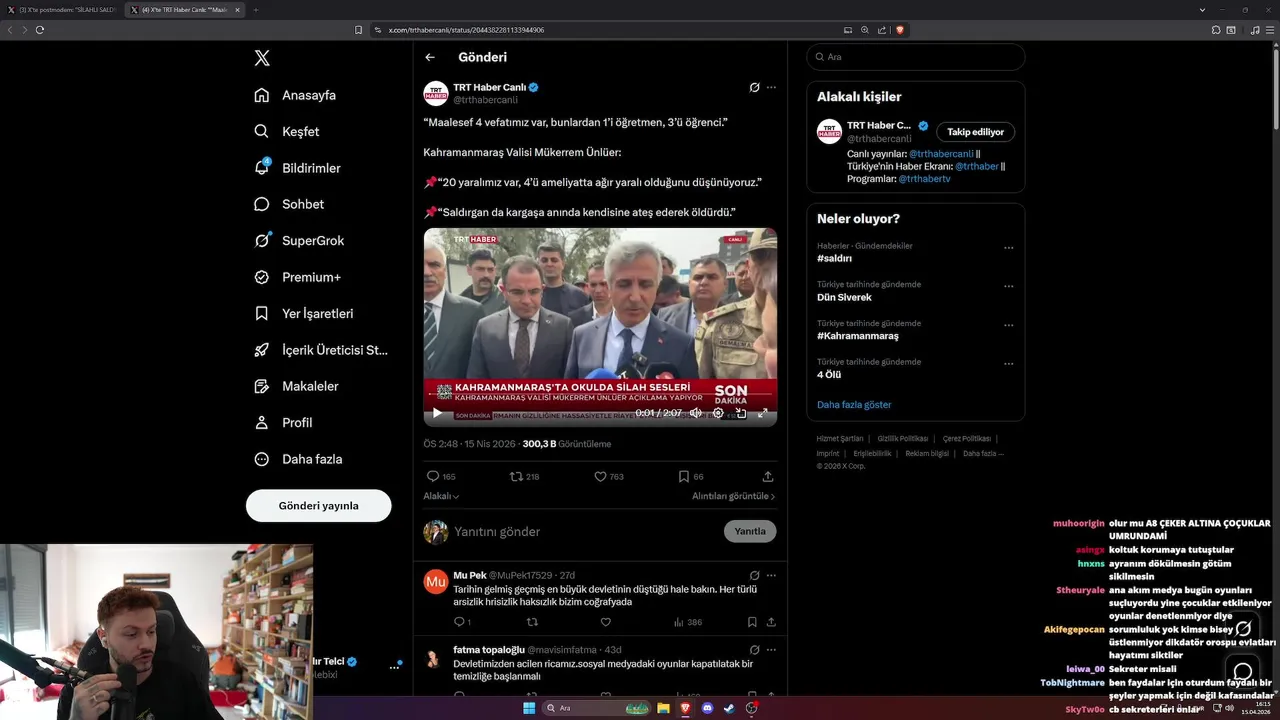Open Bildirimler notifications
This screenshot has height=720, width=1280.
297,168
